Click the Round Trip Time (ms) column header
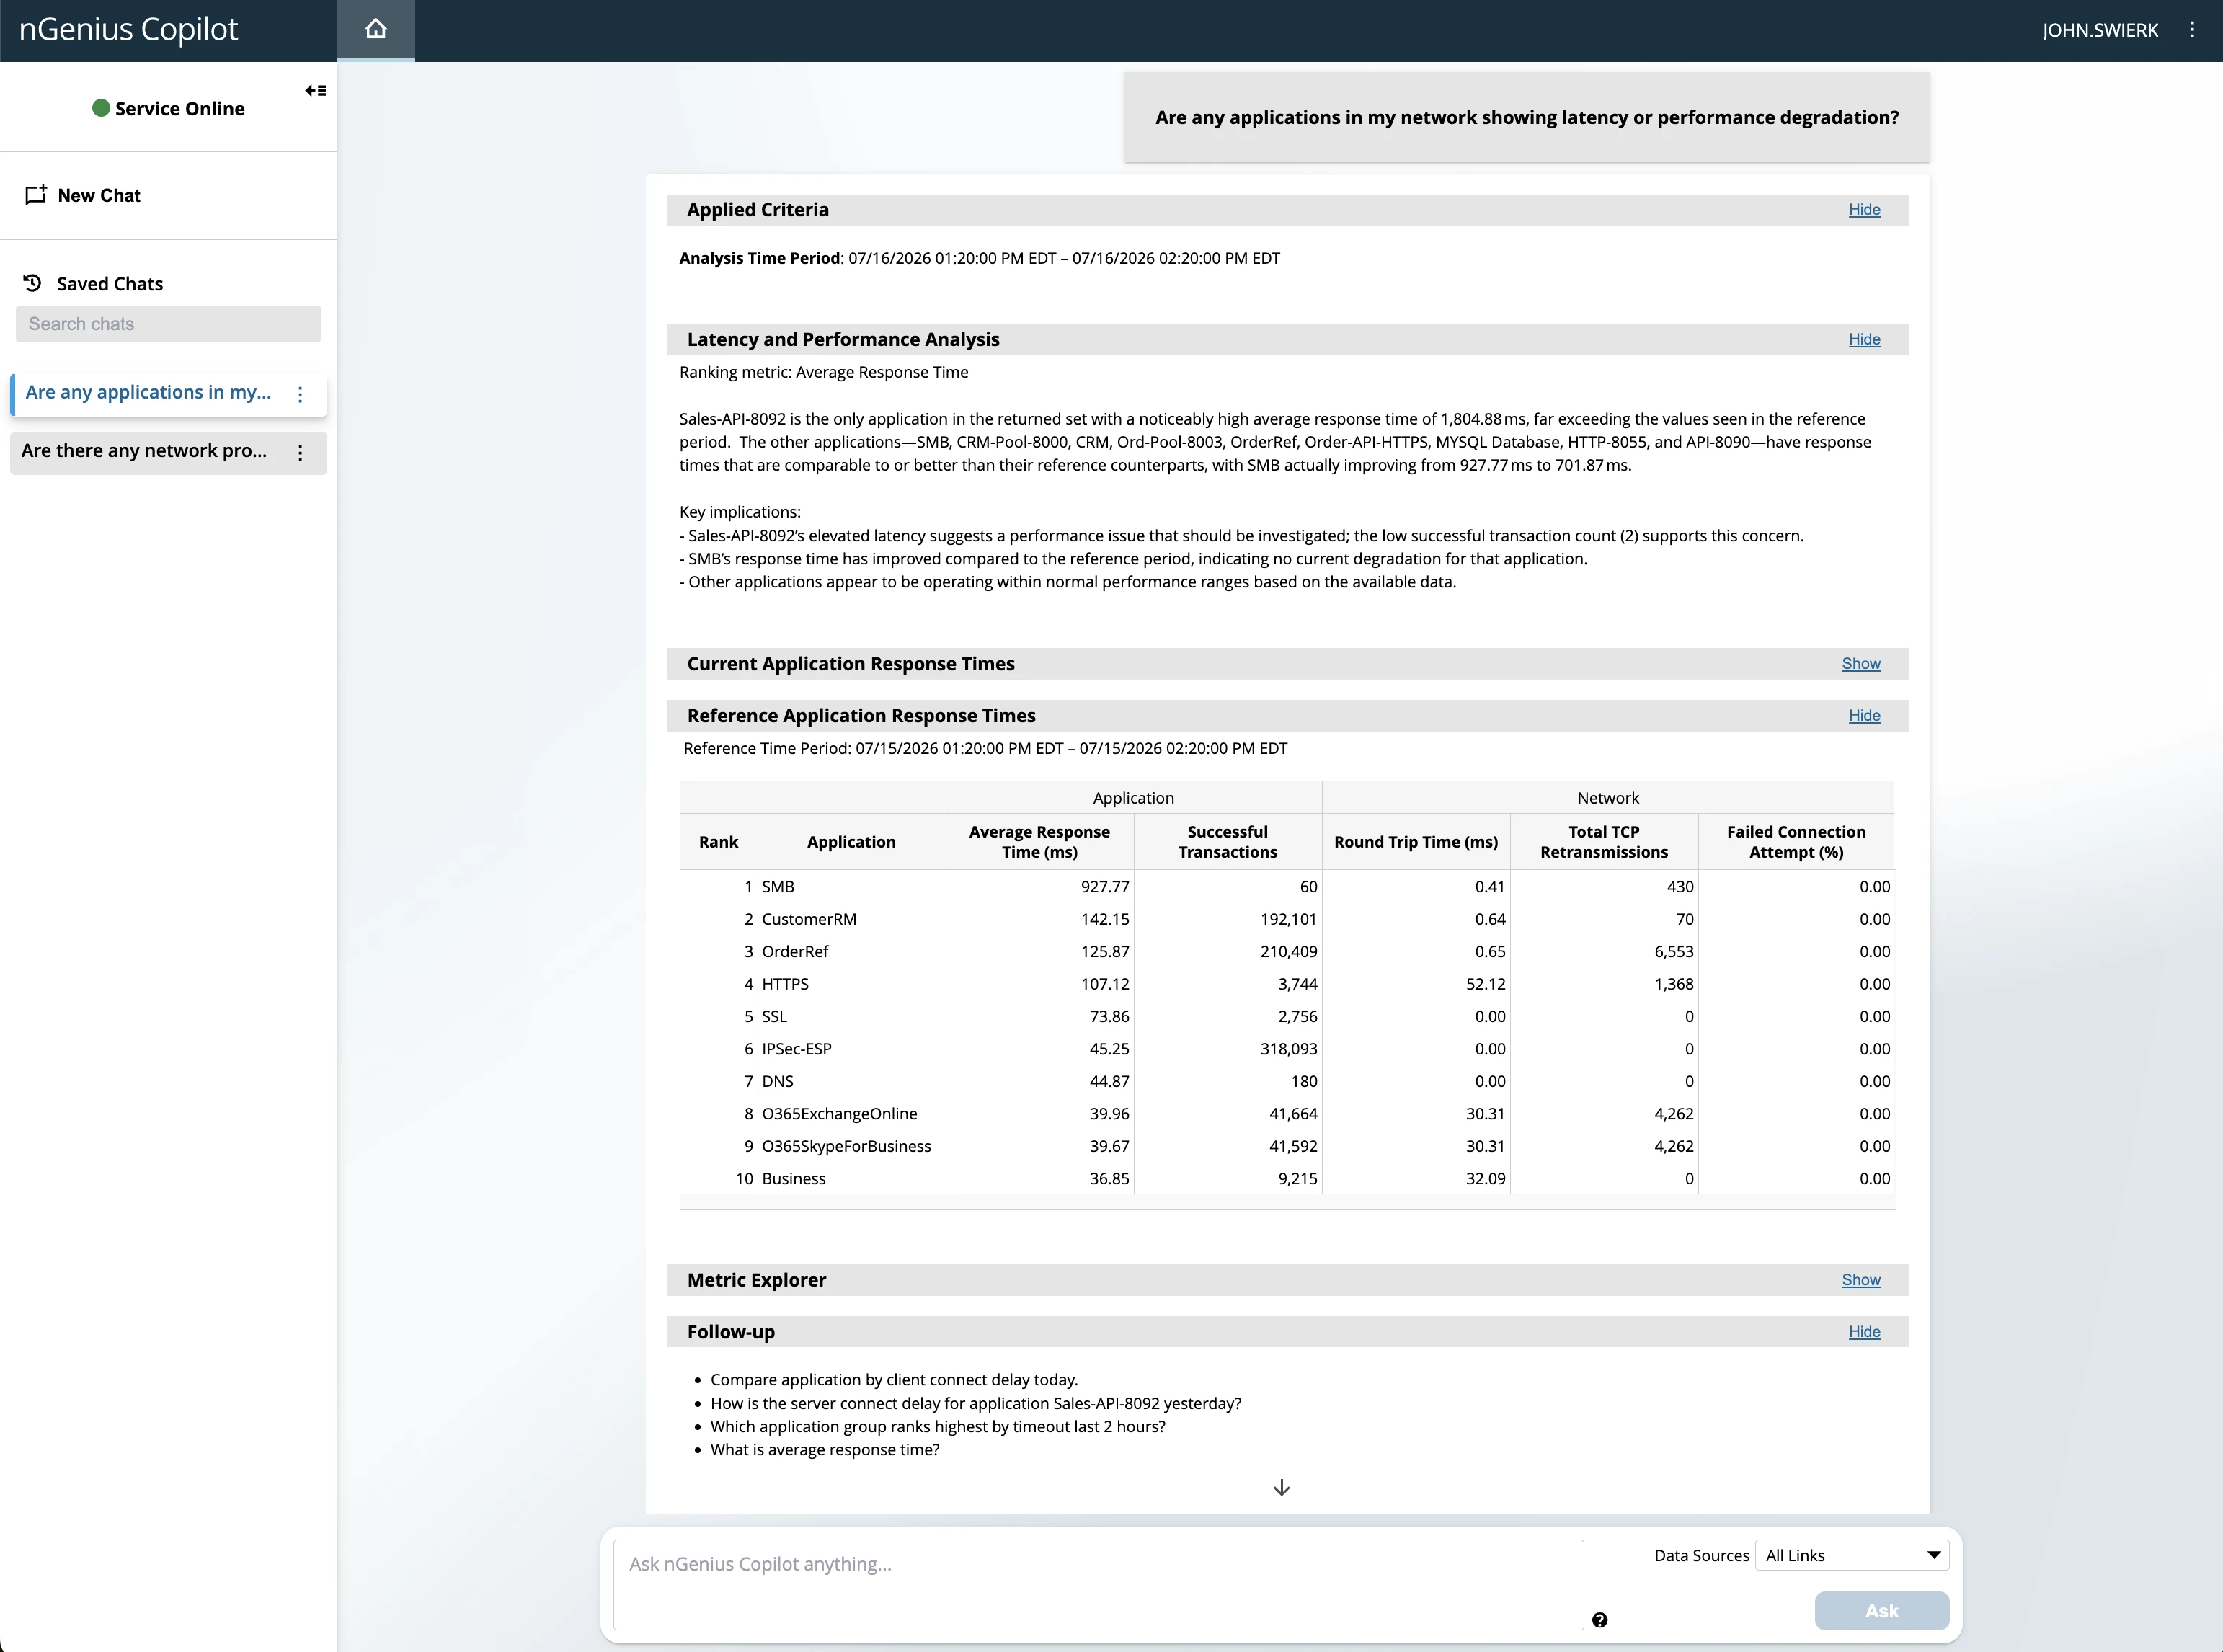The height and width of the screenshot is (1652, 2223). coord(1416,842)
